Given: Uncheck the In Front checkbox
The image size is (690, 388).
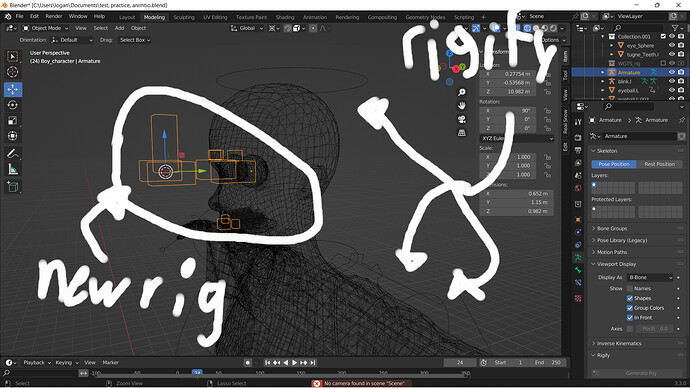Looking at the screenshot, I should [630, 318].
